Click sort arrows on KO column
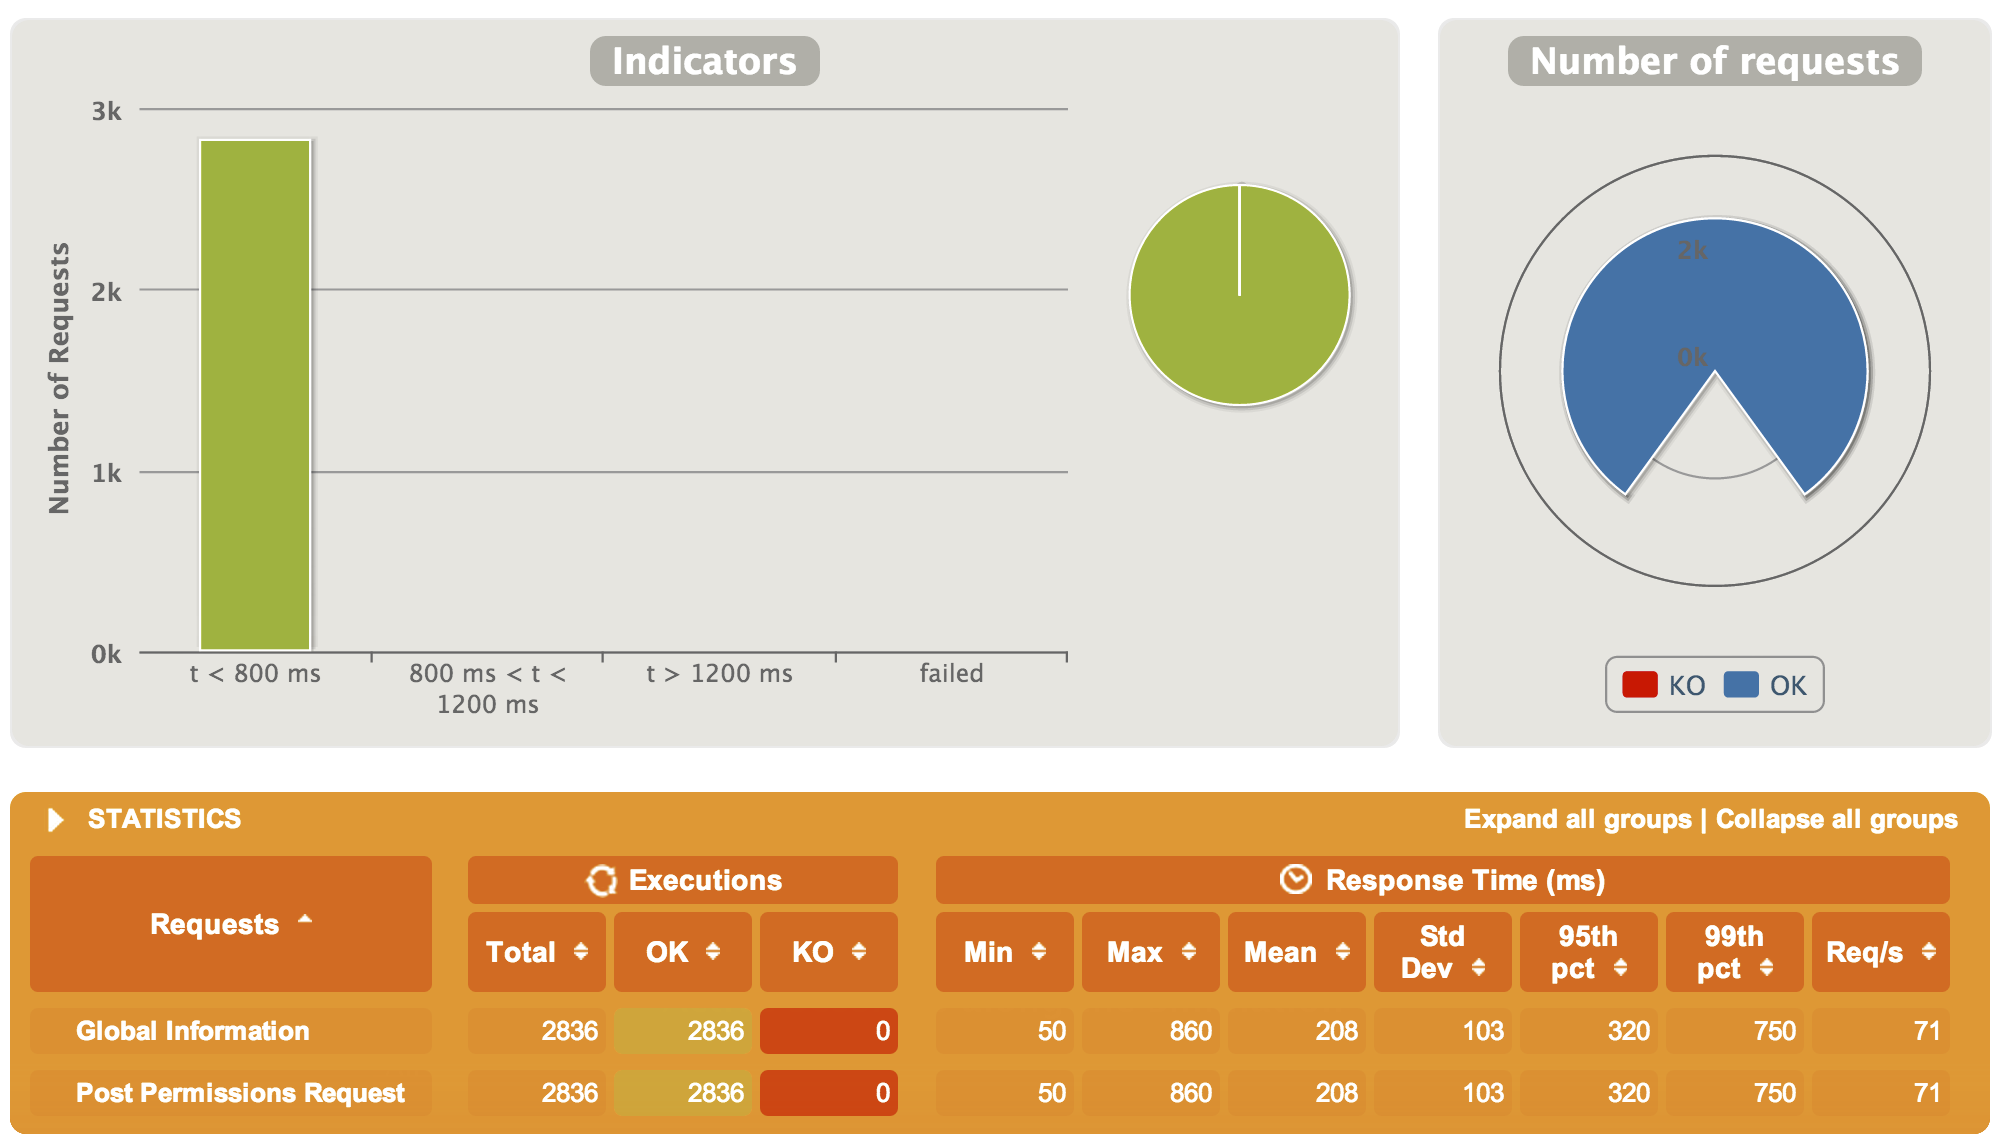Image resolution: width=2000 pixels, height=1146 pixels. click(x=859, y=951)
